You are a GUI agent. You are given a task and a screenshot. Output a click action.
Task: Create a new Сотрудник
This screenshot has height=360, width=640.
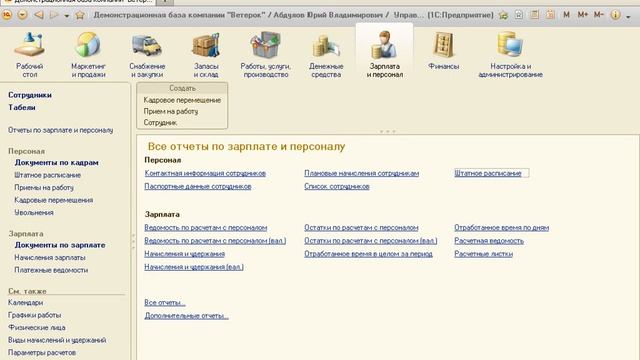160,122
